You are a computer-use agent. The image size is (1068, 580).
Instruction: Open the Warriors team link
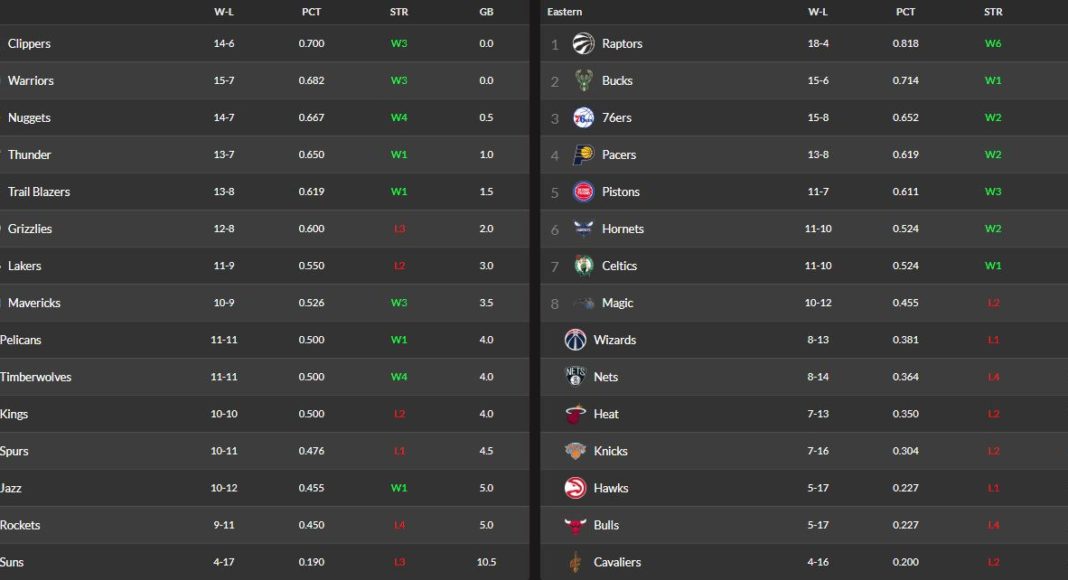click(31, 81)
